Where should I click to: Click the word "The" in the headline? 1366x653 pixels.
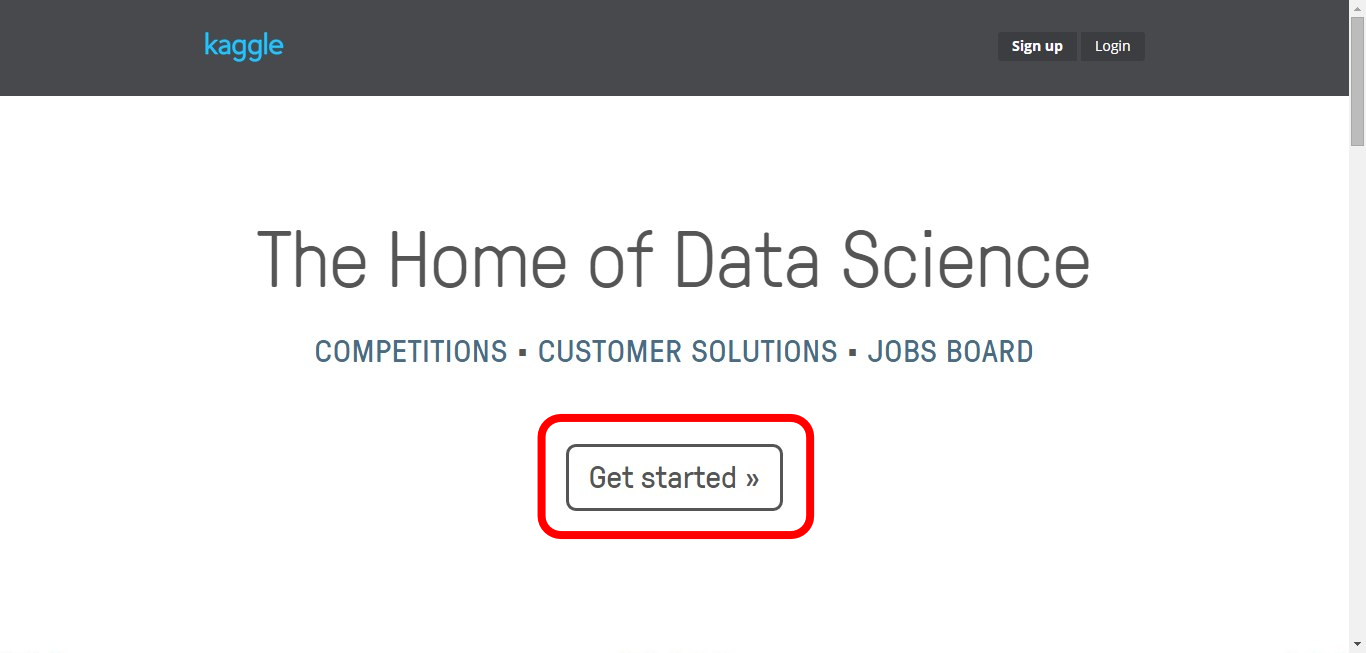[x=313, y=259]
